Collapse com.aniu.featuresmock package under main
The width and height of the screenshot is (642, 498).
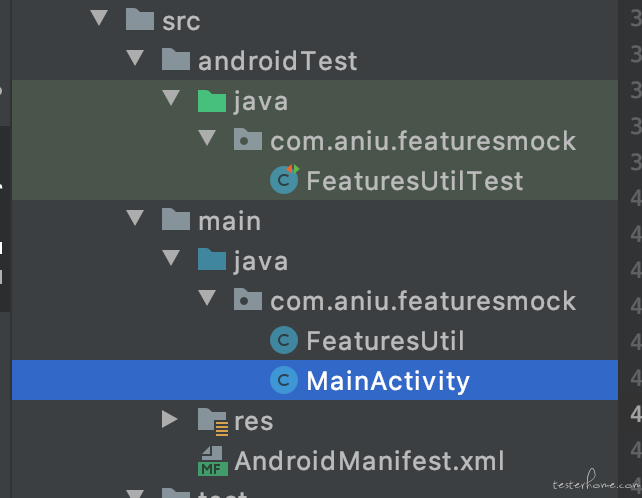[x=207, y=298]
